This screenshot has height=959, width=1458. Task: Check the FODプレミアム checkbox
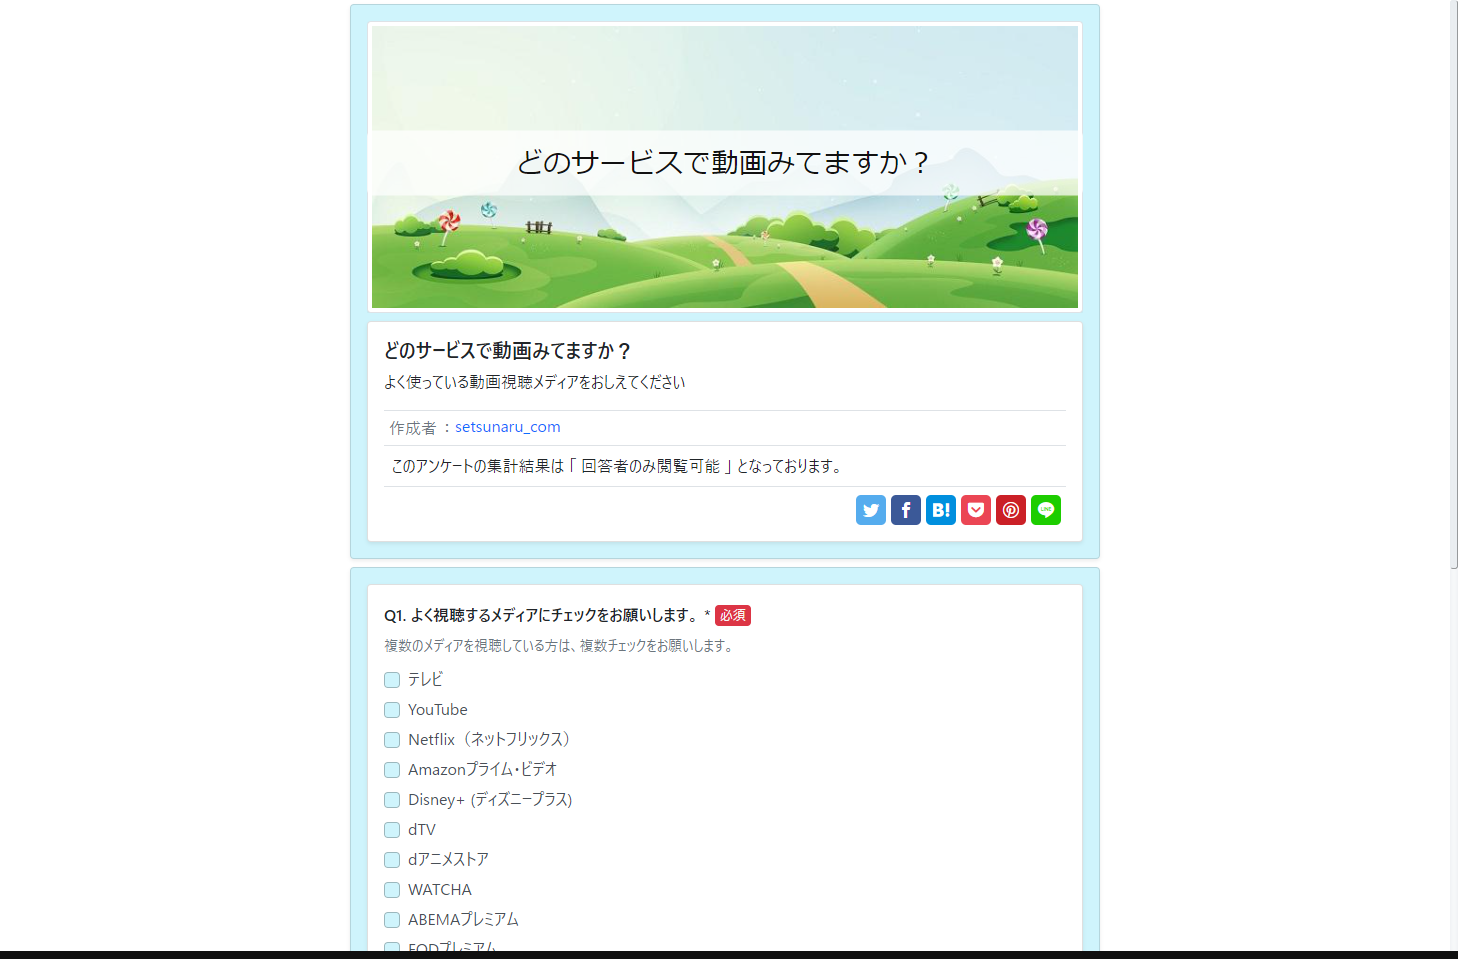391,948
